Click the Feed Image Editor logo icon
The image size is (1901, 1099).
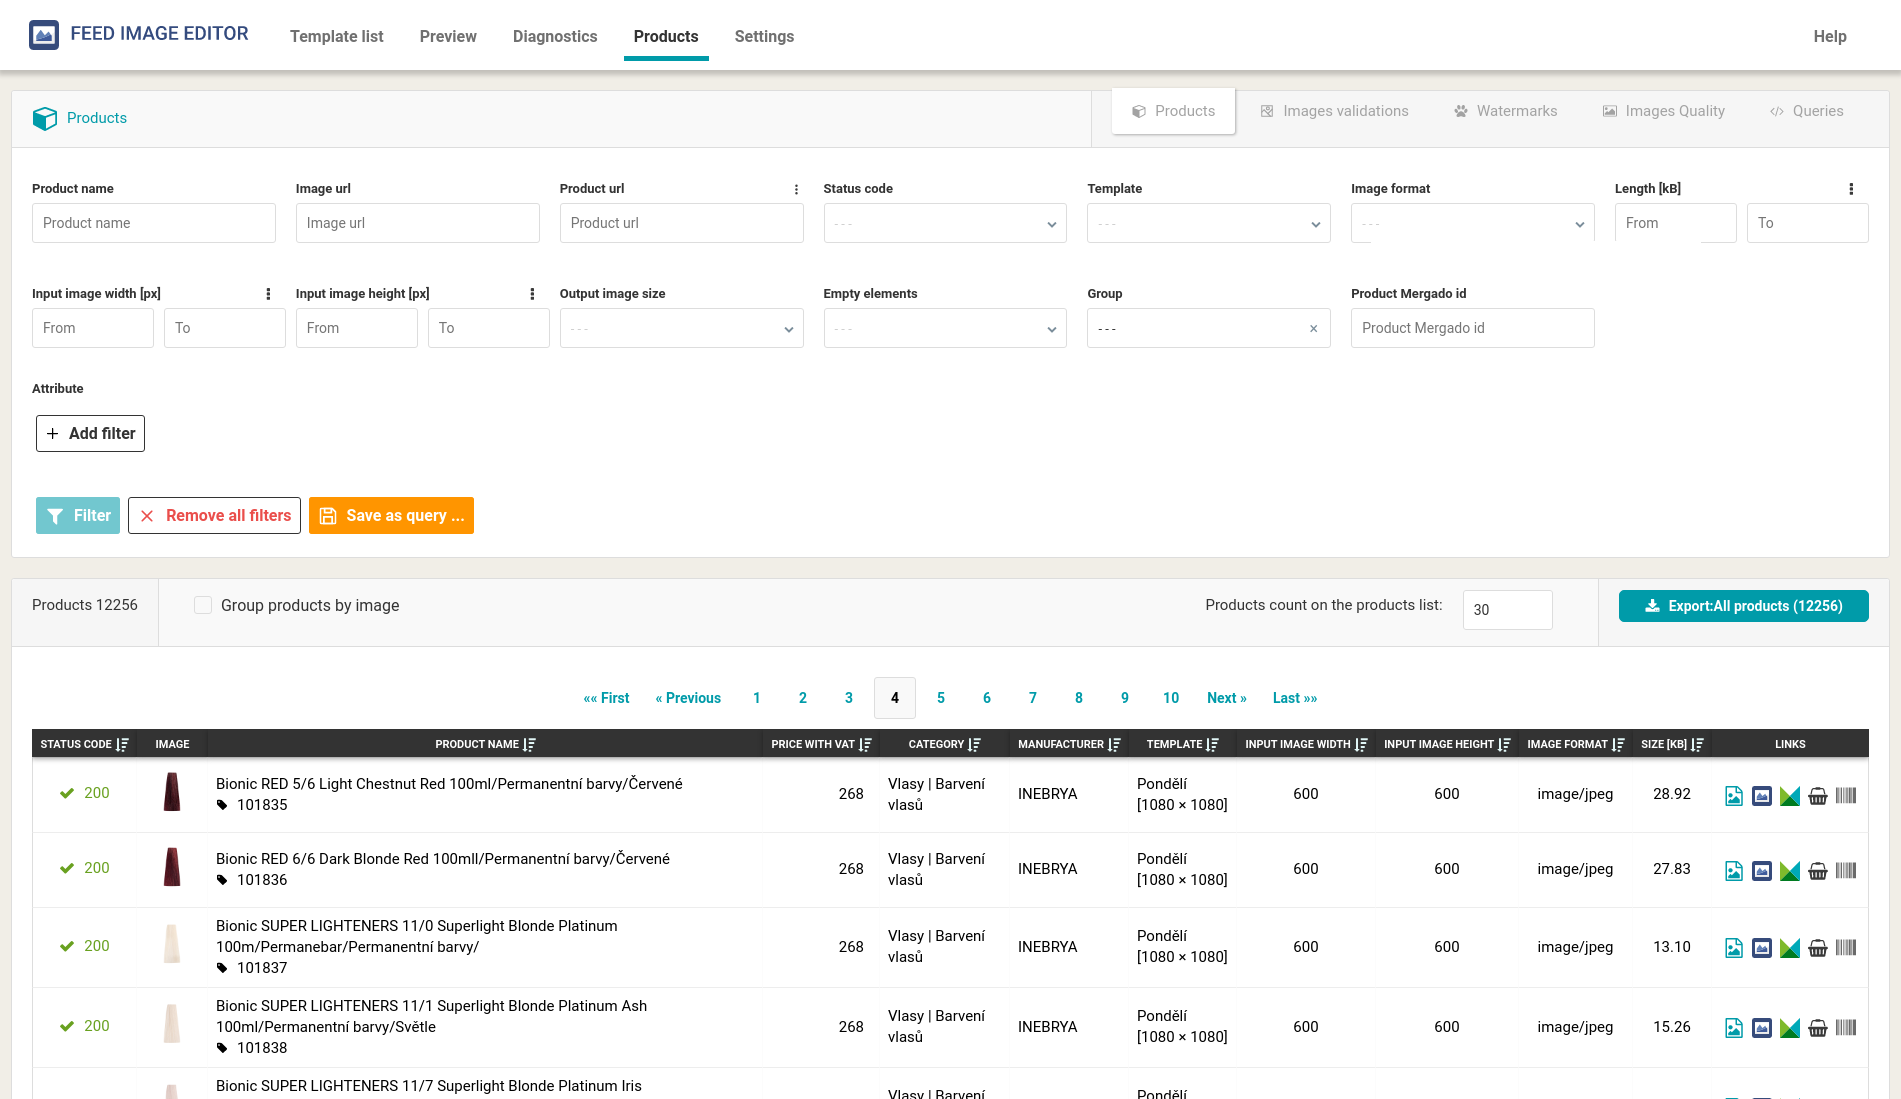(44, 35)
